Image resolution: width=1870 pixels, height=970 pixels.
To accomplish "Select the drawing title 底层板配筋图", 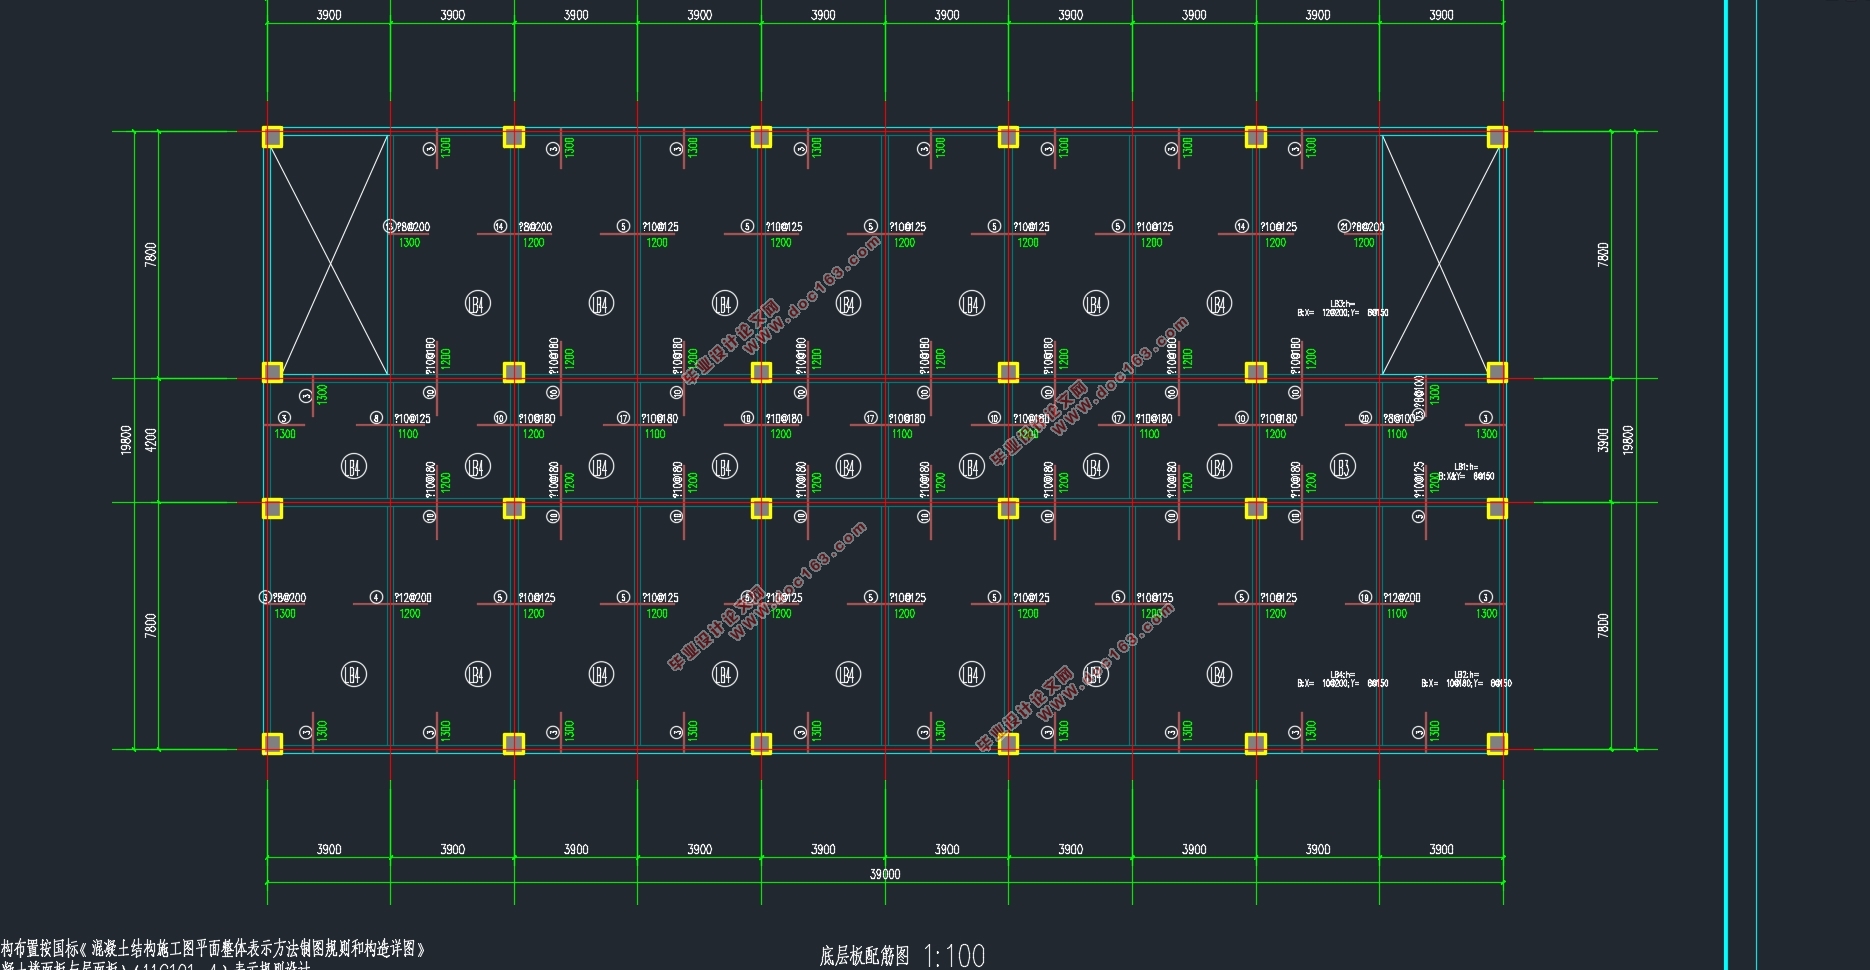I will [x=865, y=956].
